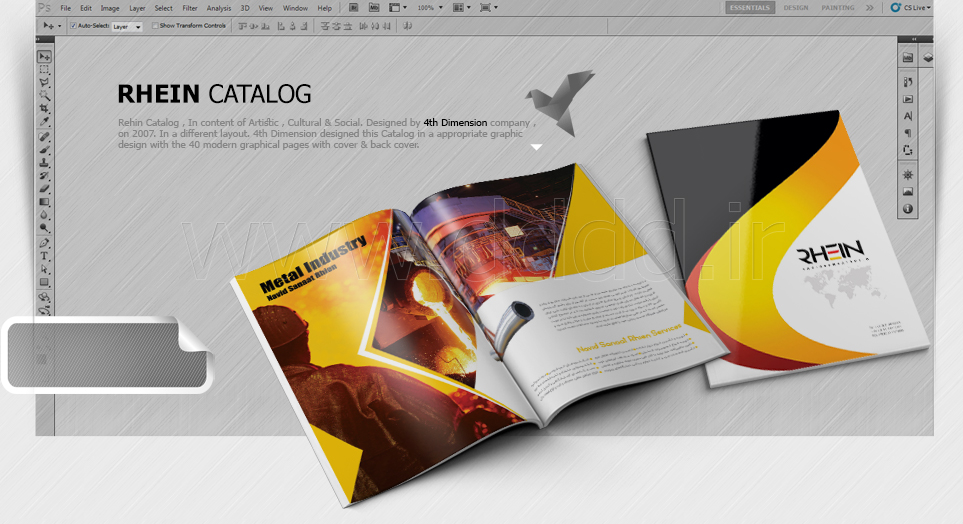
Task: Open the 100% zoom level dropdown
Action: [x=430, y=8]
